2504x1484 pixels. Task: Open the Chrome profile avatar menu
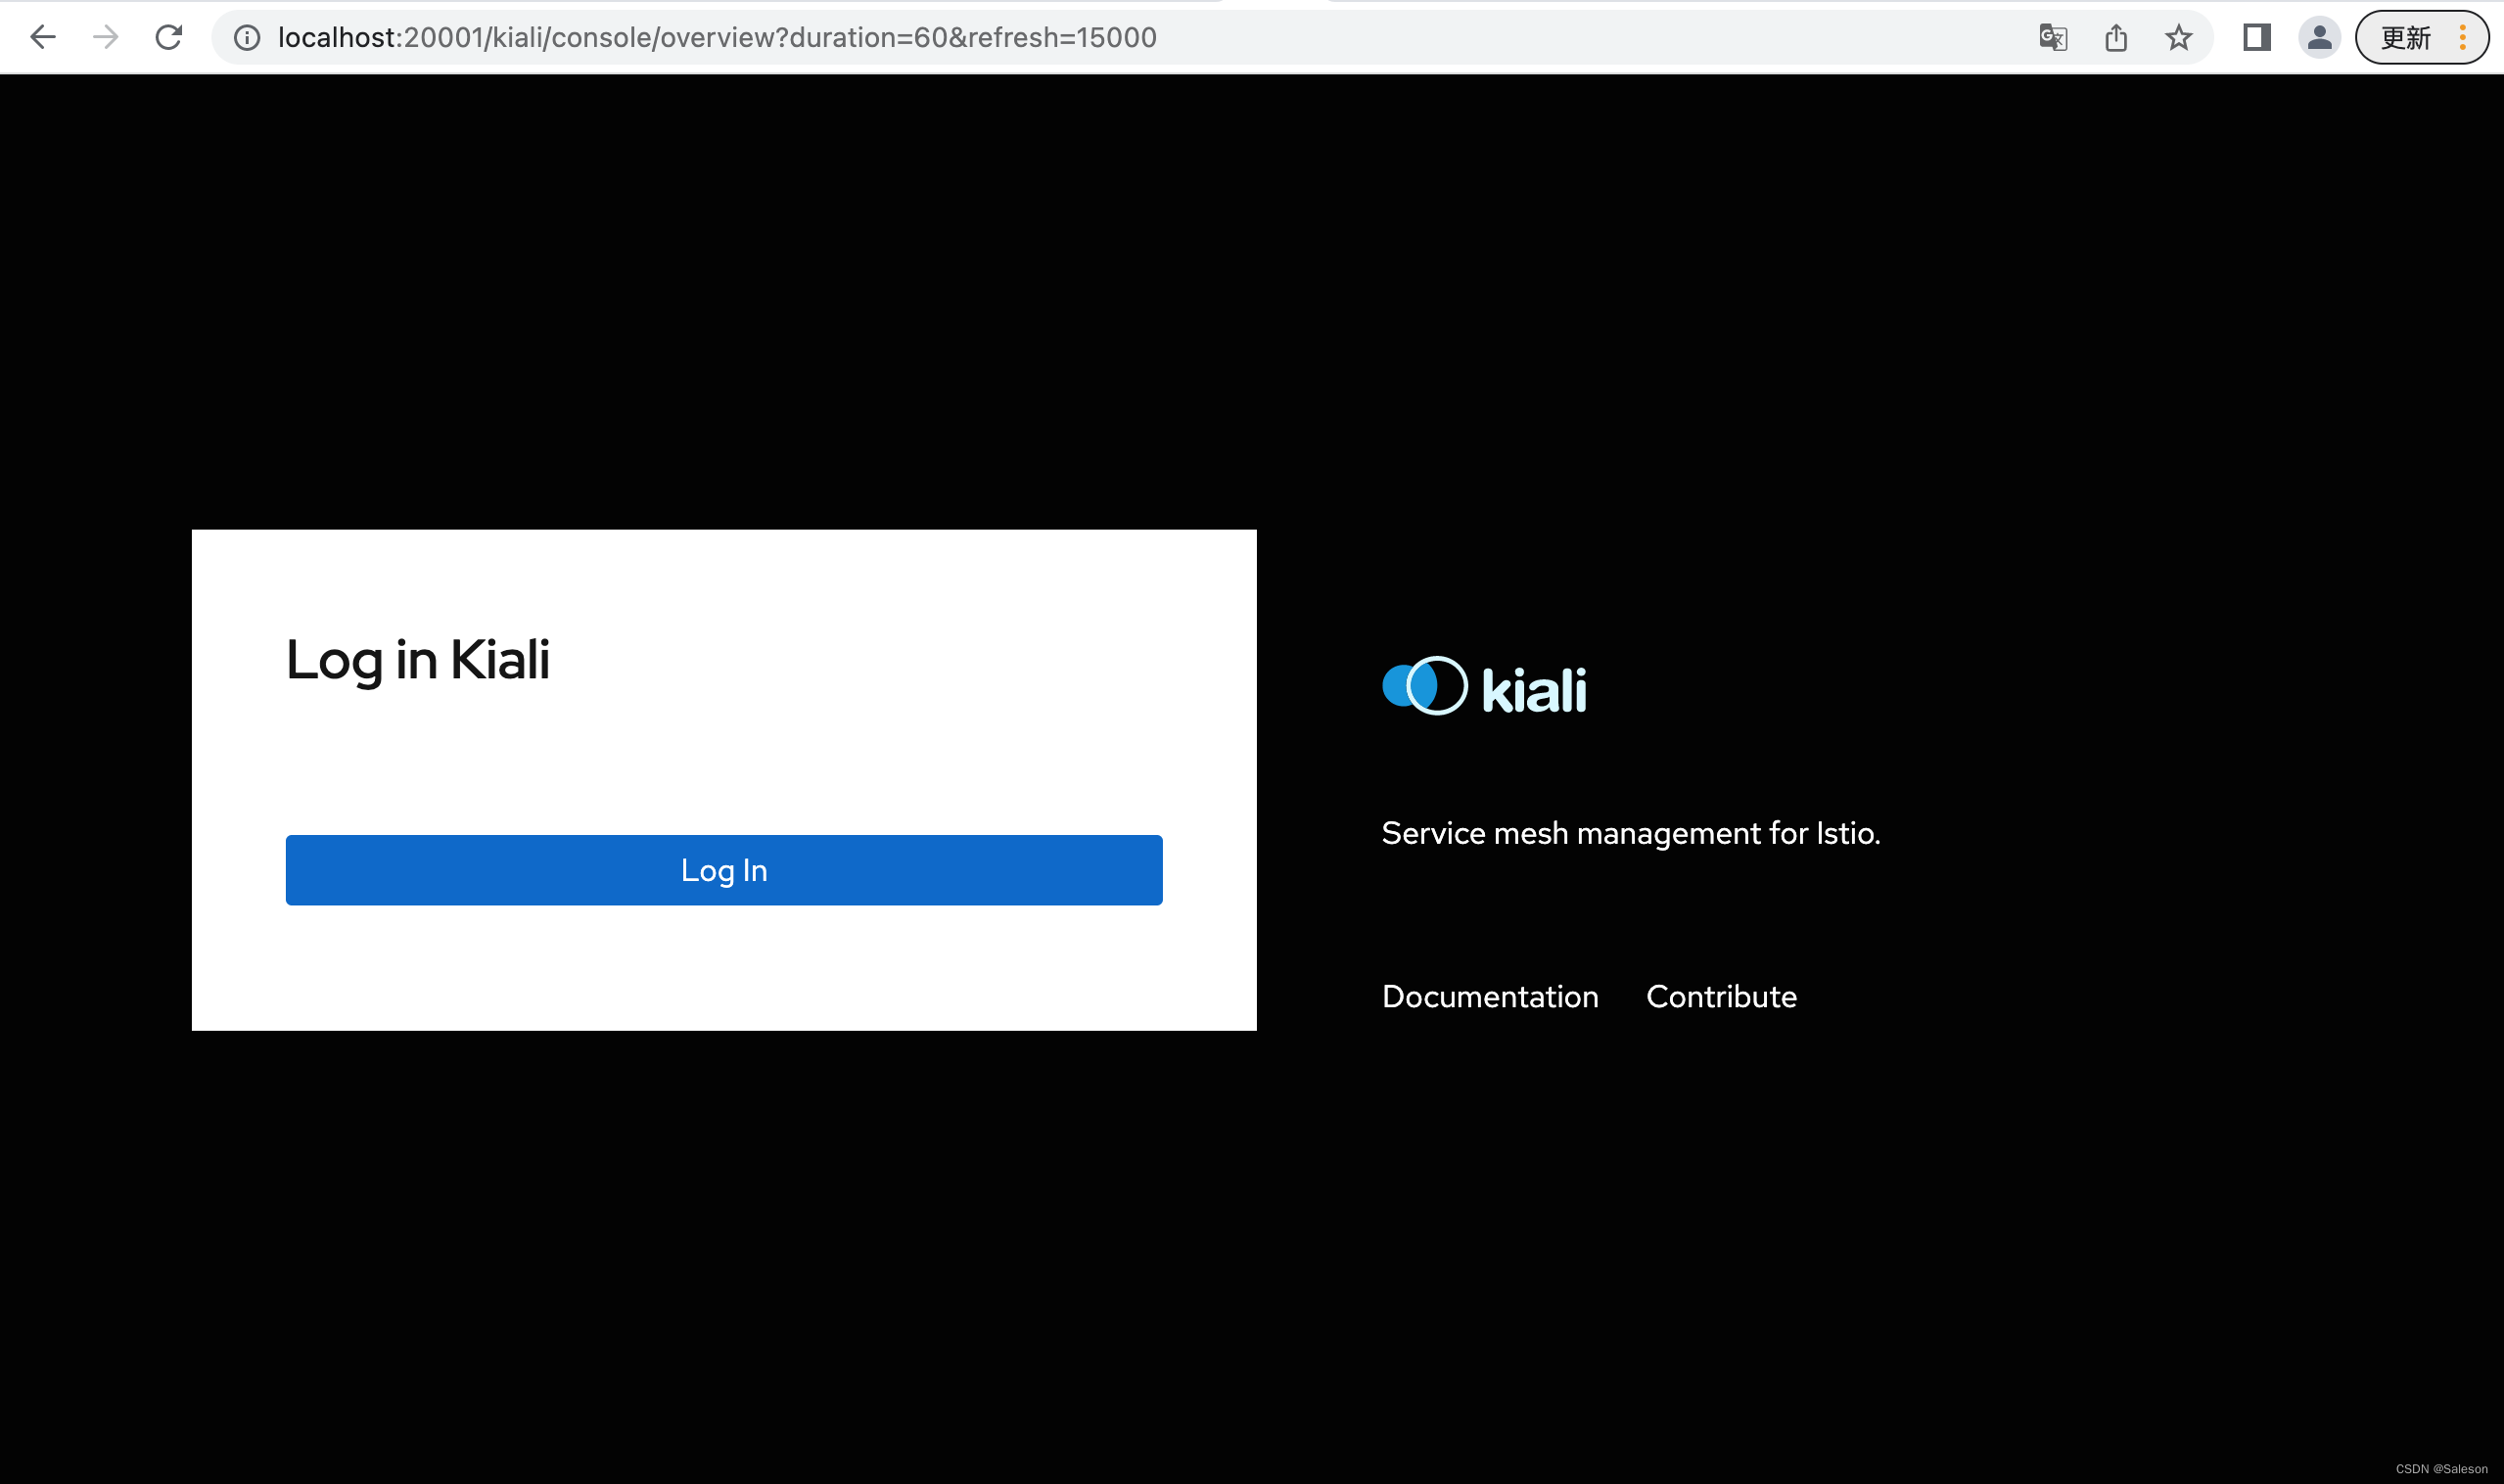(2319, 38)
